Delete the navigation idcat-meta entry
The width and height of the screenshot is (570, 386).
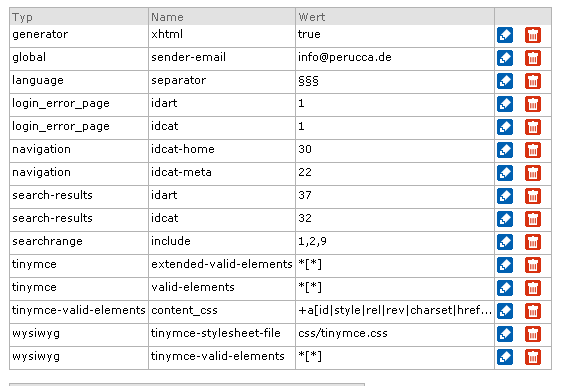(x=533, y=173)
